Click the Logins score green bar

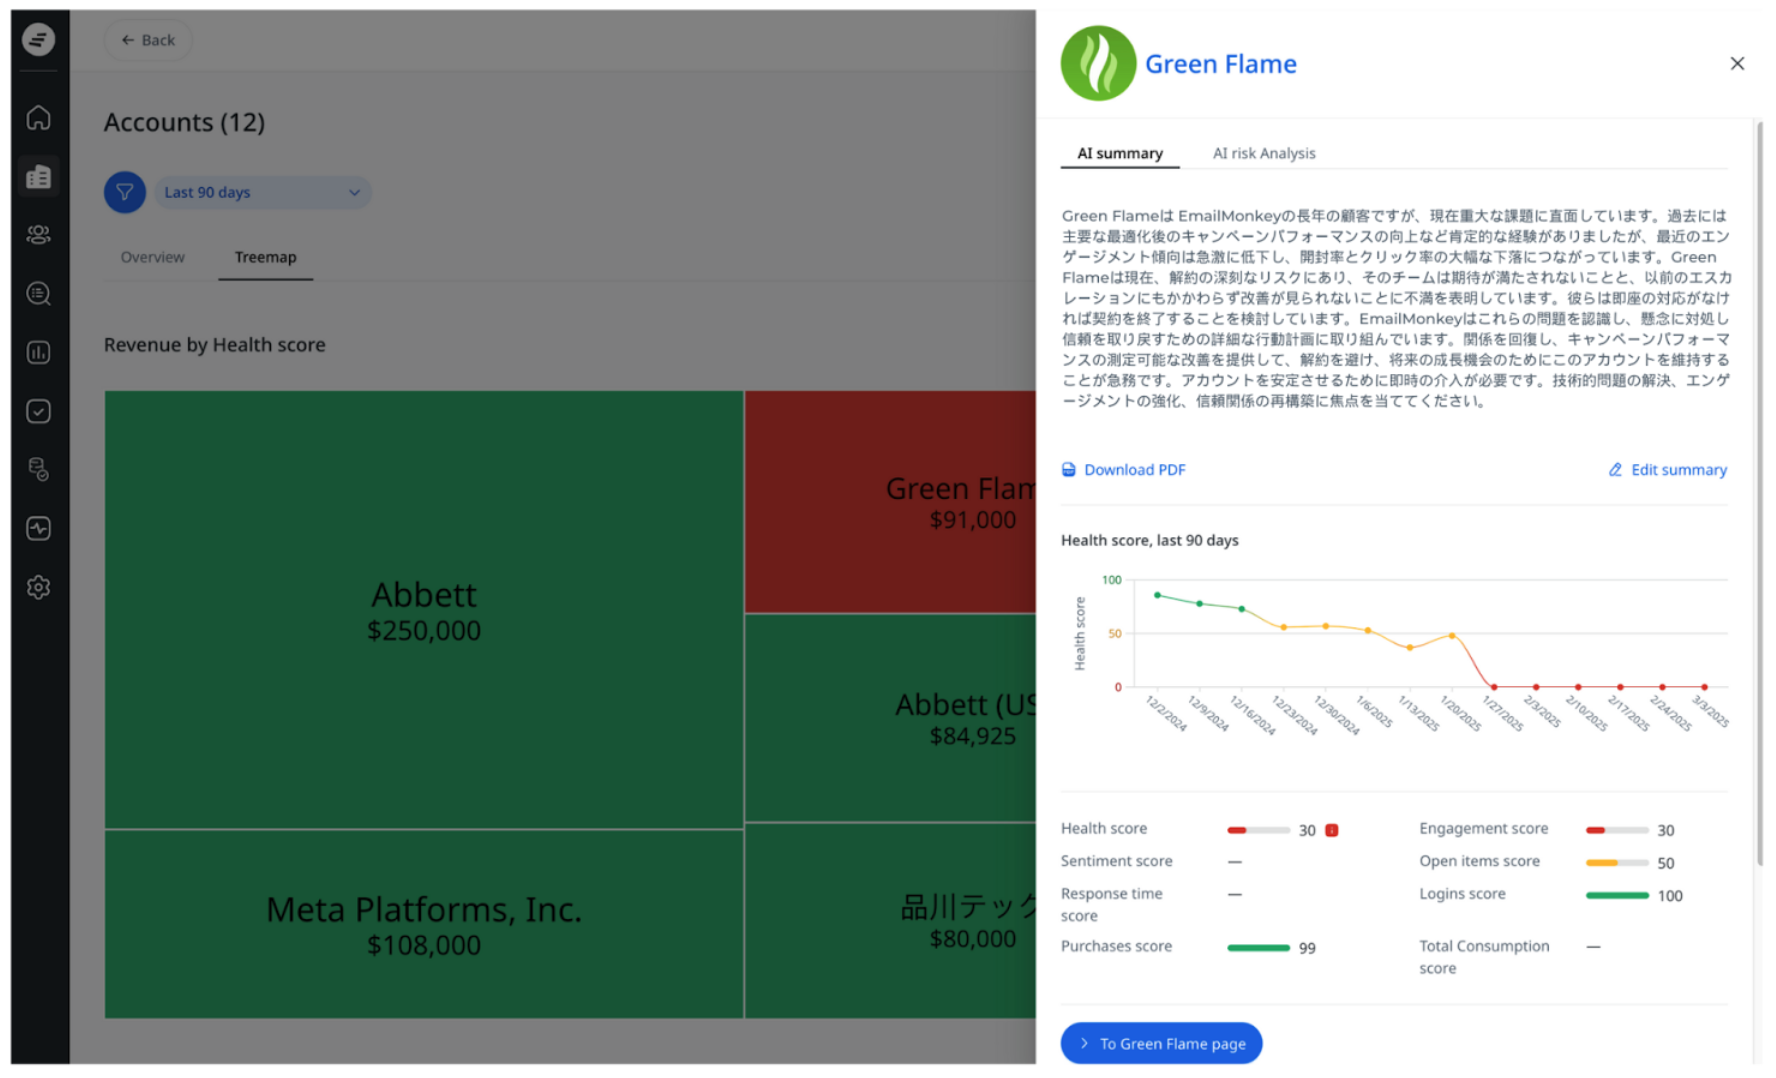tap(1617, 896)
